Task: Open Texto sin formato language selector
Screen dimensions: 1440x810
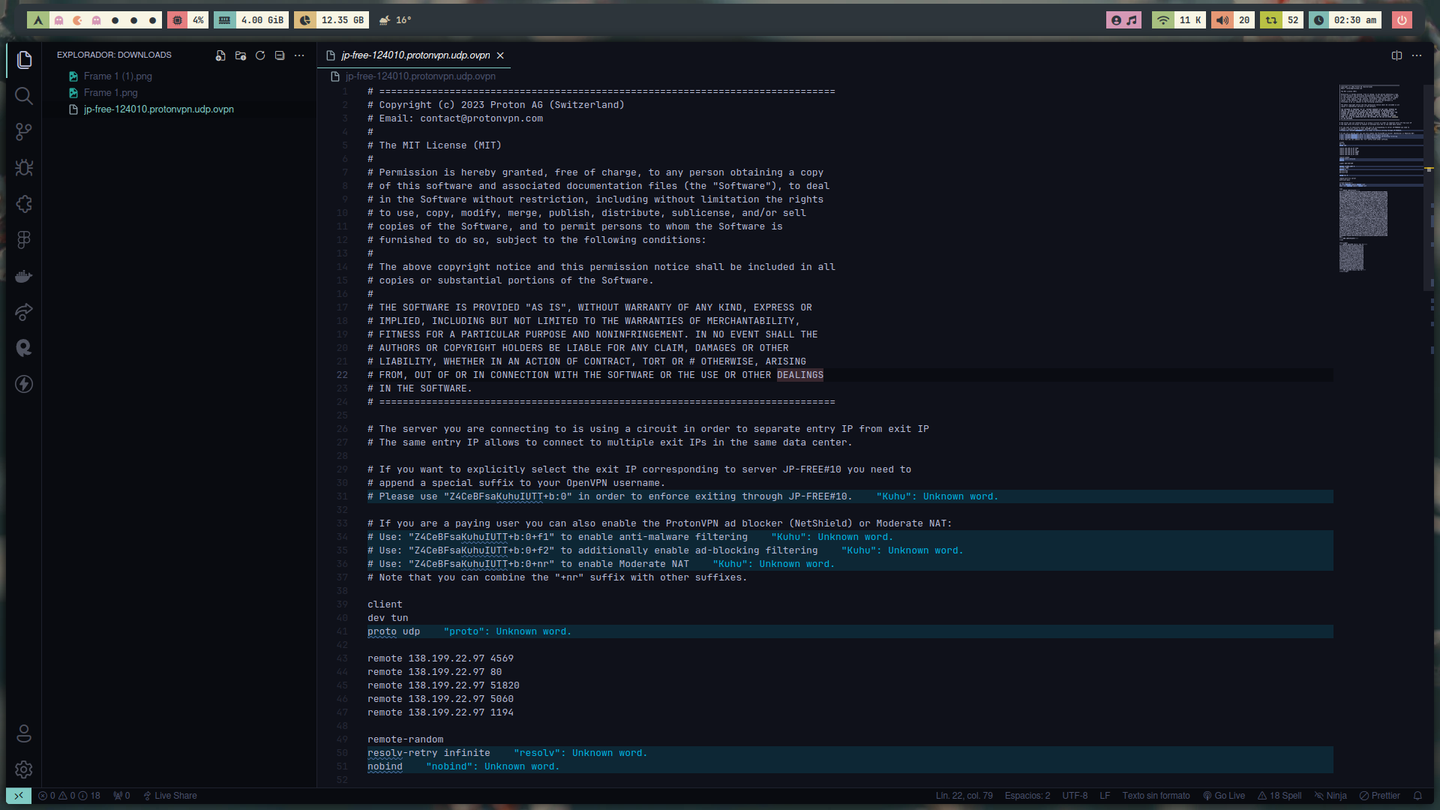Action: click(x=1155, y=796)
